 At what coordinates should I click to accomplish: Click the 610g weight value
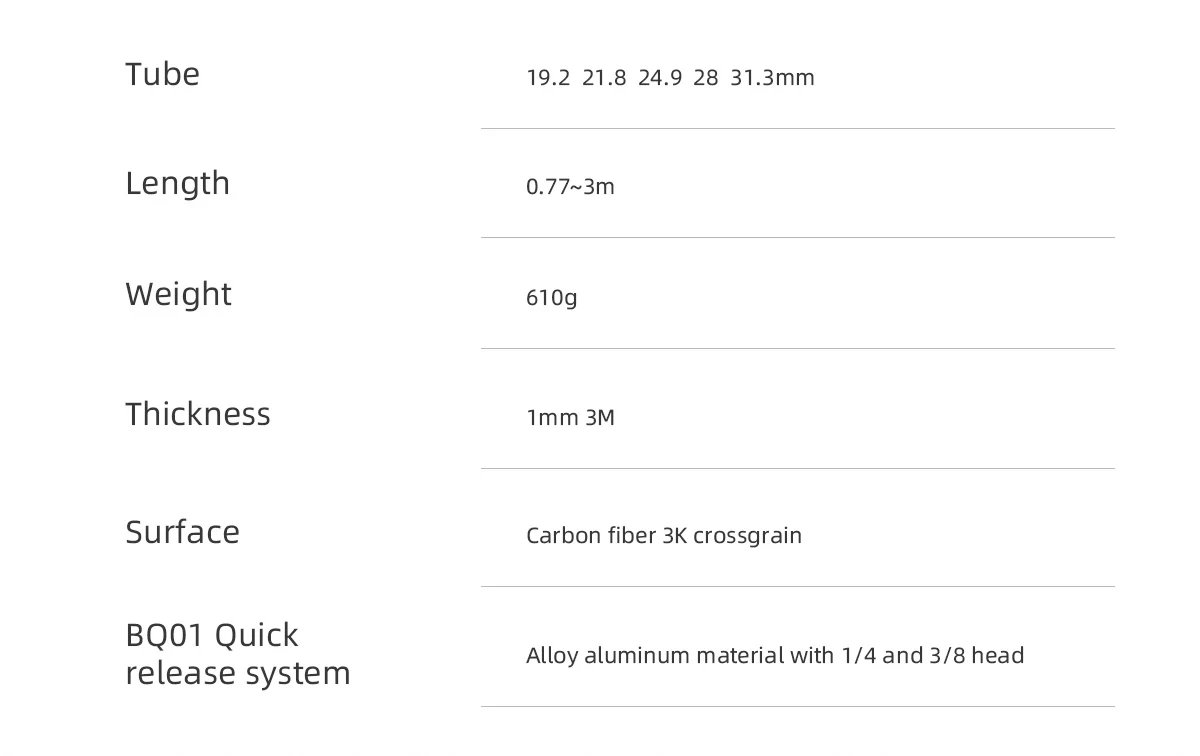click(x=552, y=298)
